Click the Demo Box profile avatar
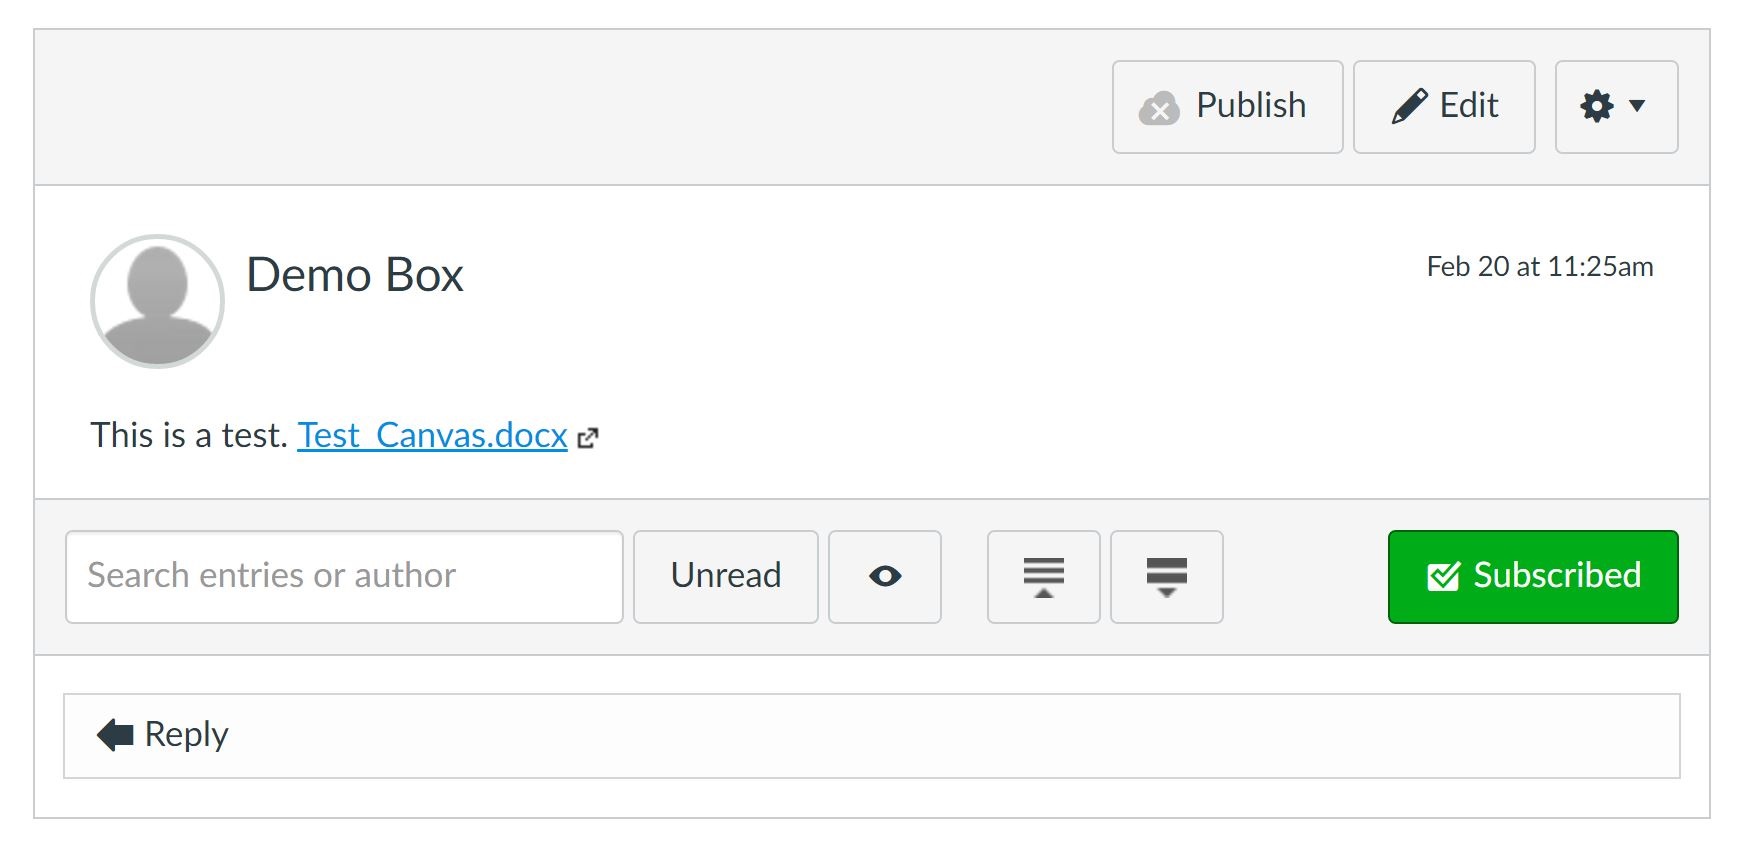 [157, 299]
